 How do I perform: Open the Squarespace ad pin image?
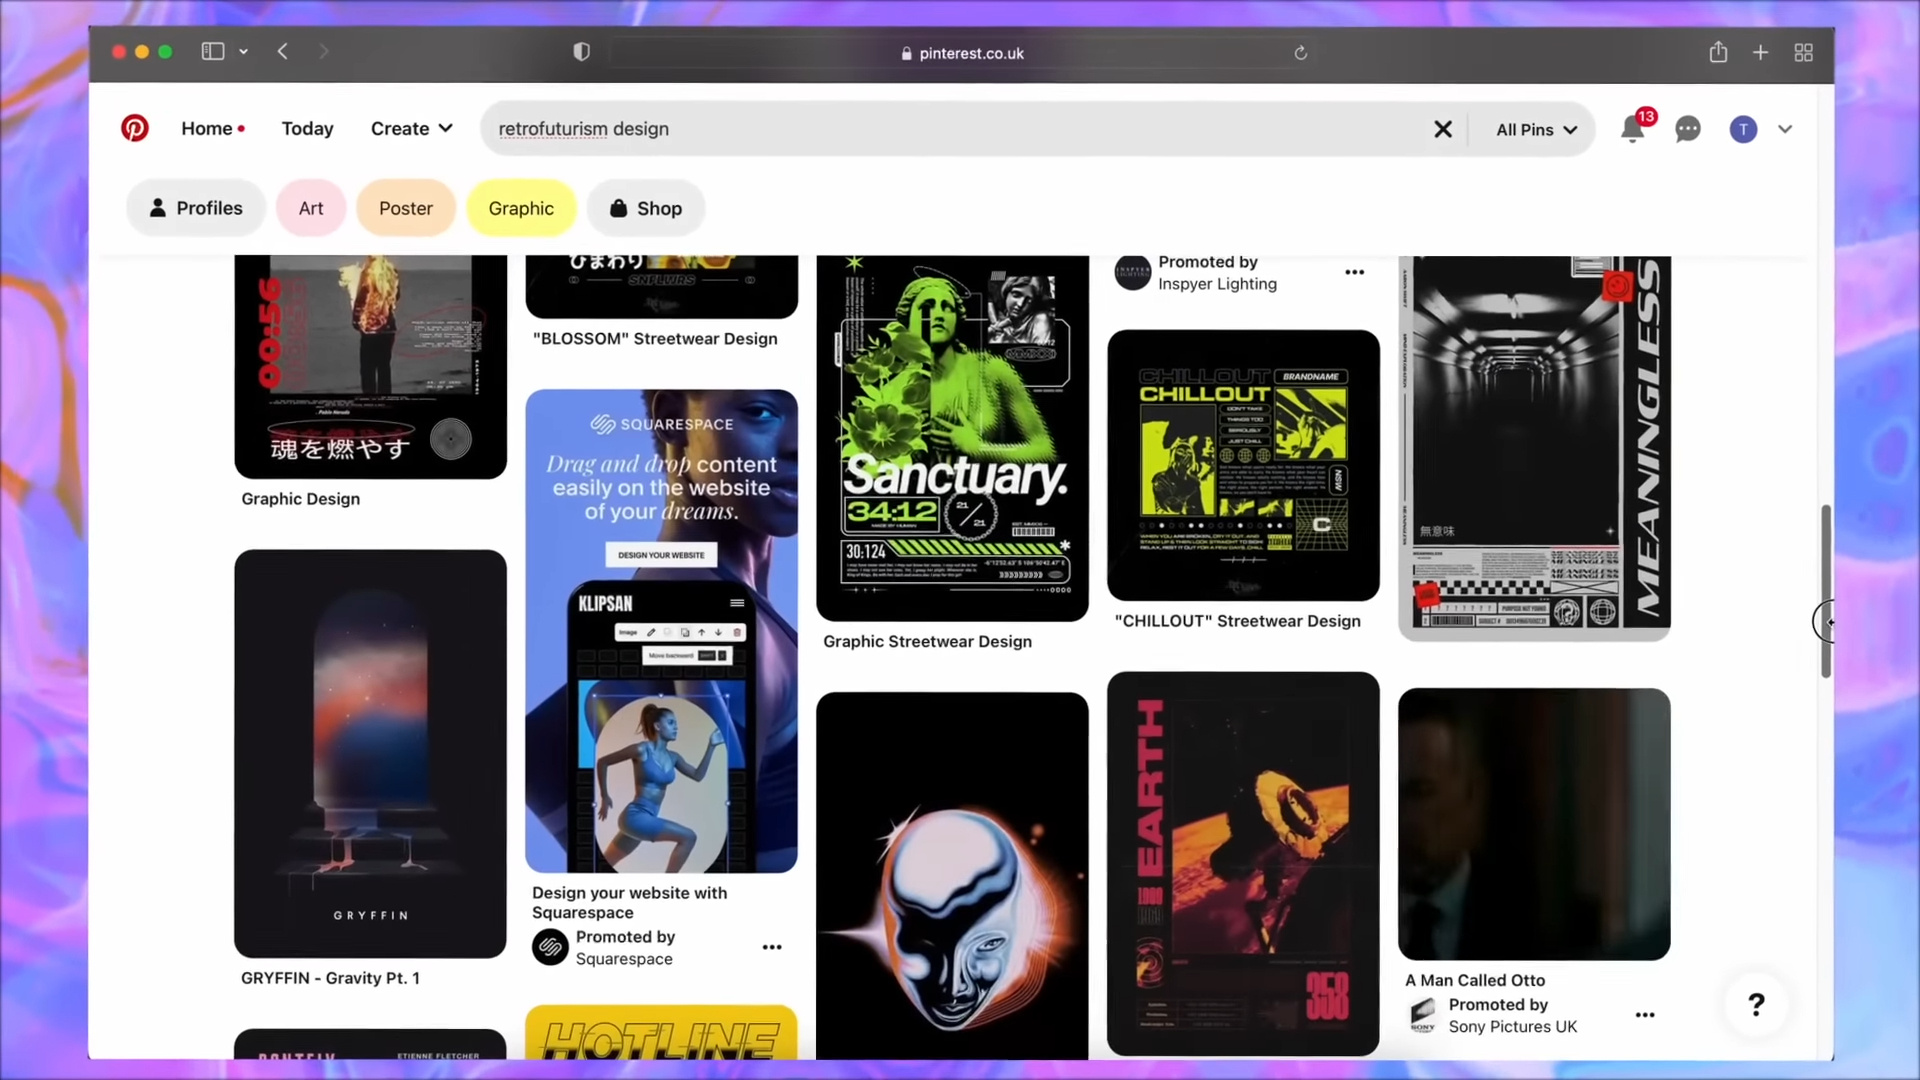coord(661,631)
